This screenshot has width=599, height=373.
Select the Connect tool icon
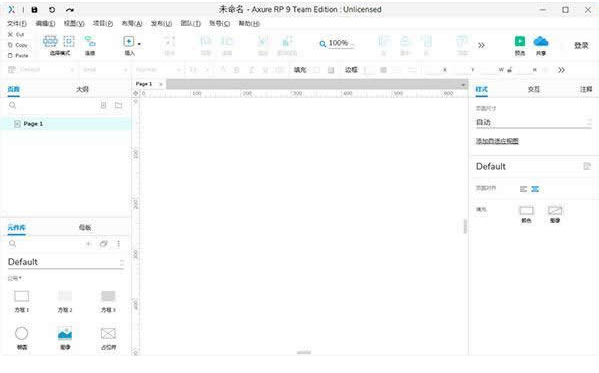pos(90,41)
